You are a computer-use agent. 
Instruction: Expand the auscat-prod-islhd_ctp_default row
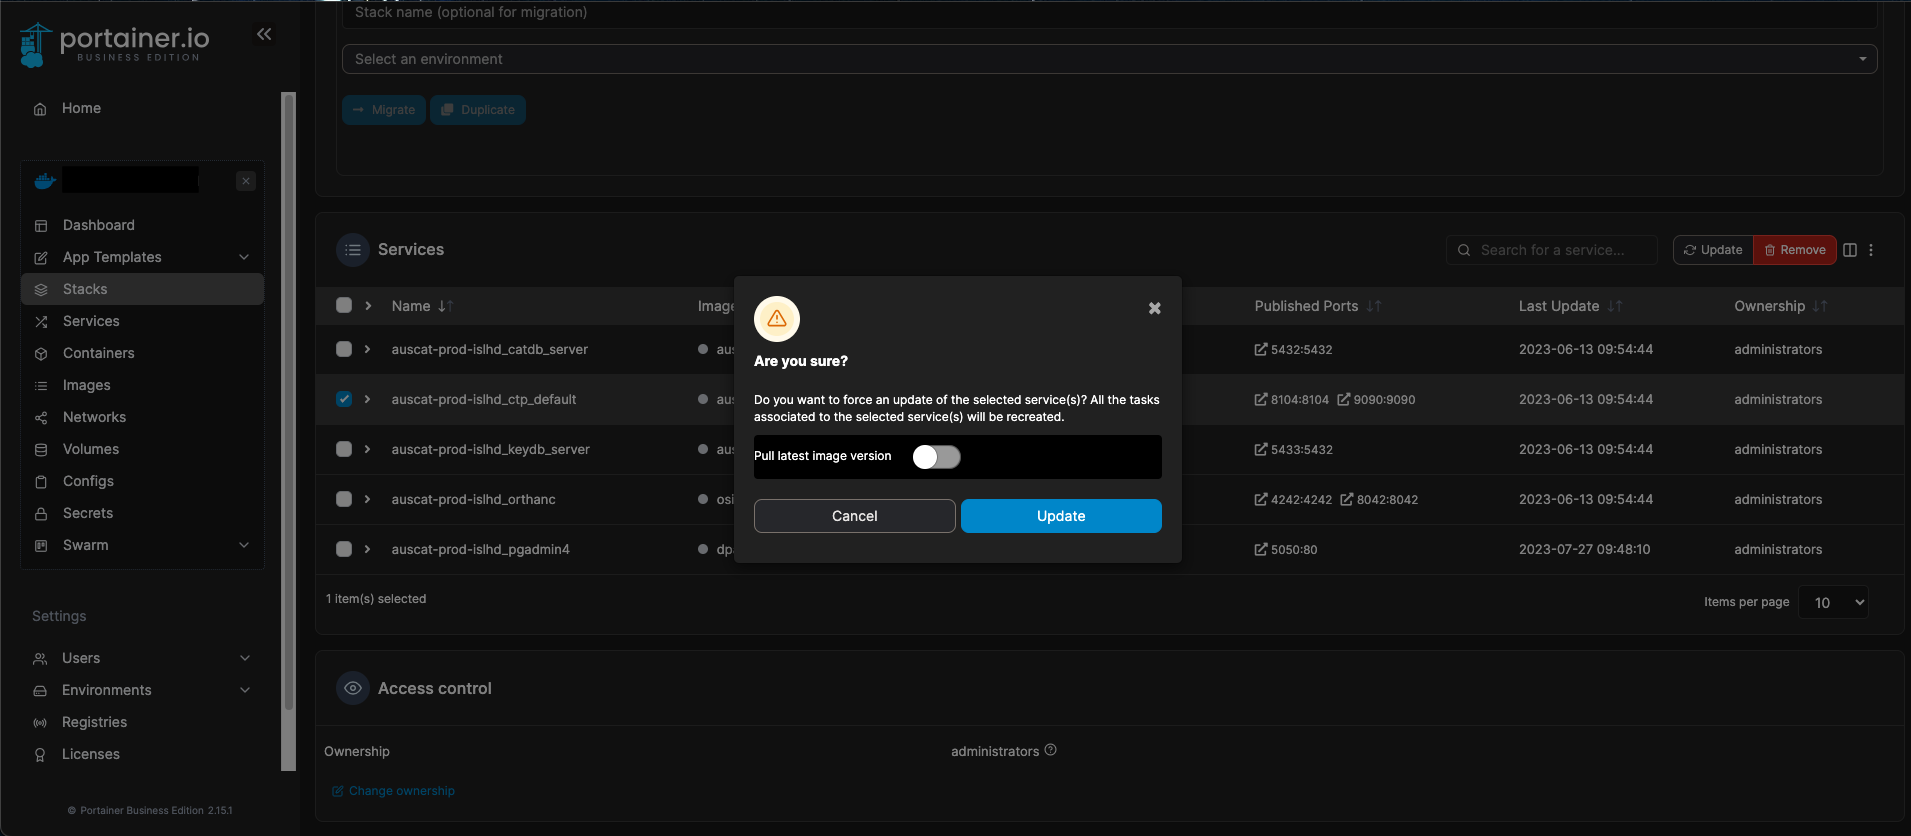click(368, 399)
